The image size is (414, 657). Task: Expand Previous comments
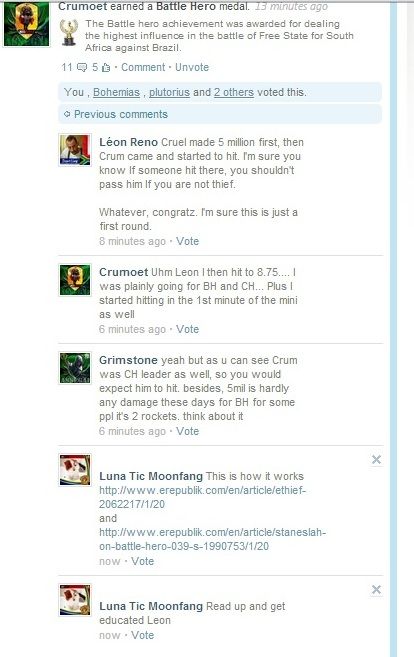(116, 114)
